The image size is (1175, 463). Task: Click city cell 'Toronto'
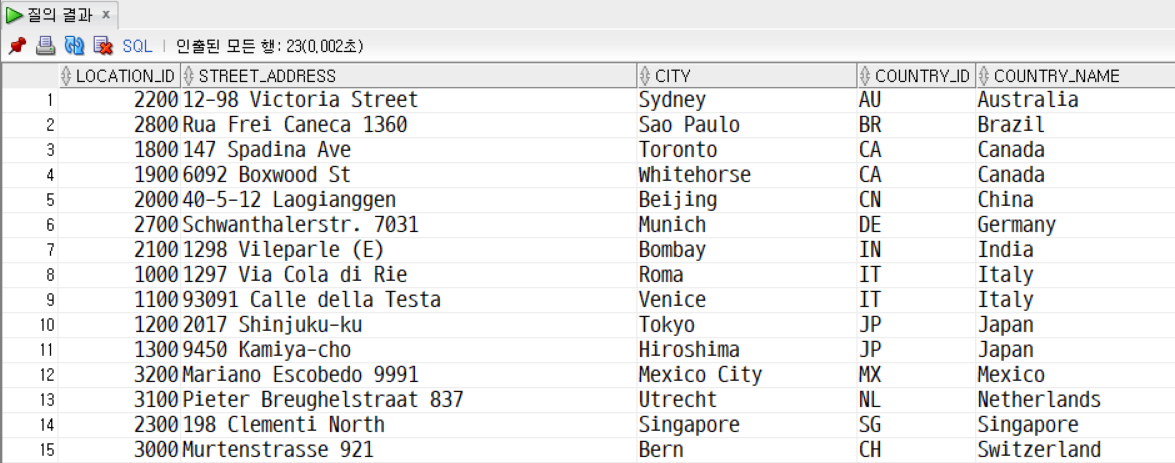point(746,150)
